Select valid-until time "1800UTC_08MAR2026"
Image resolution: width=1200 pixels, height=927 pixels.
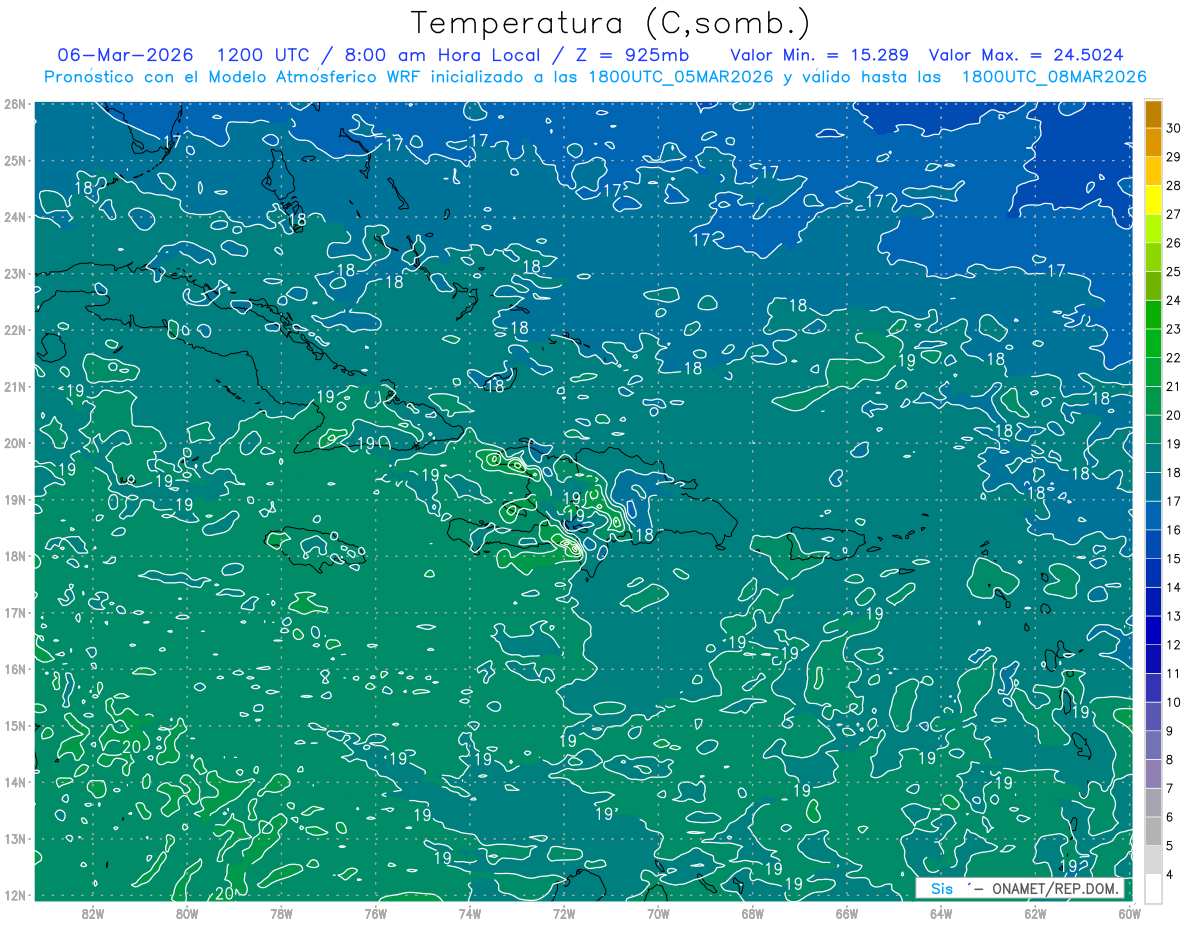pos(1053,76)
